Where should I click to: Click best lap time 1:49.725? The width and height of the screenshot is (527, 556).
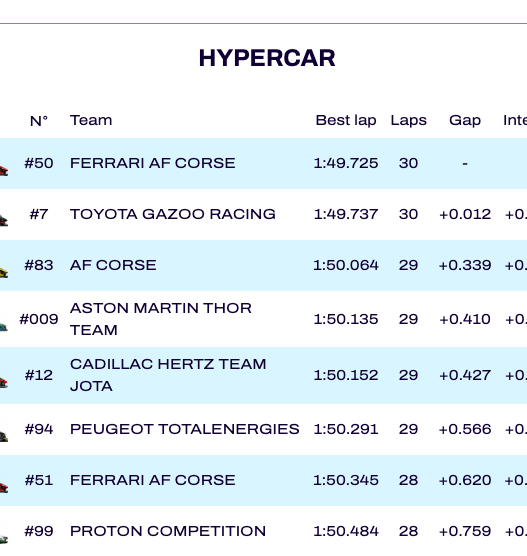point(346,163)
